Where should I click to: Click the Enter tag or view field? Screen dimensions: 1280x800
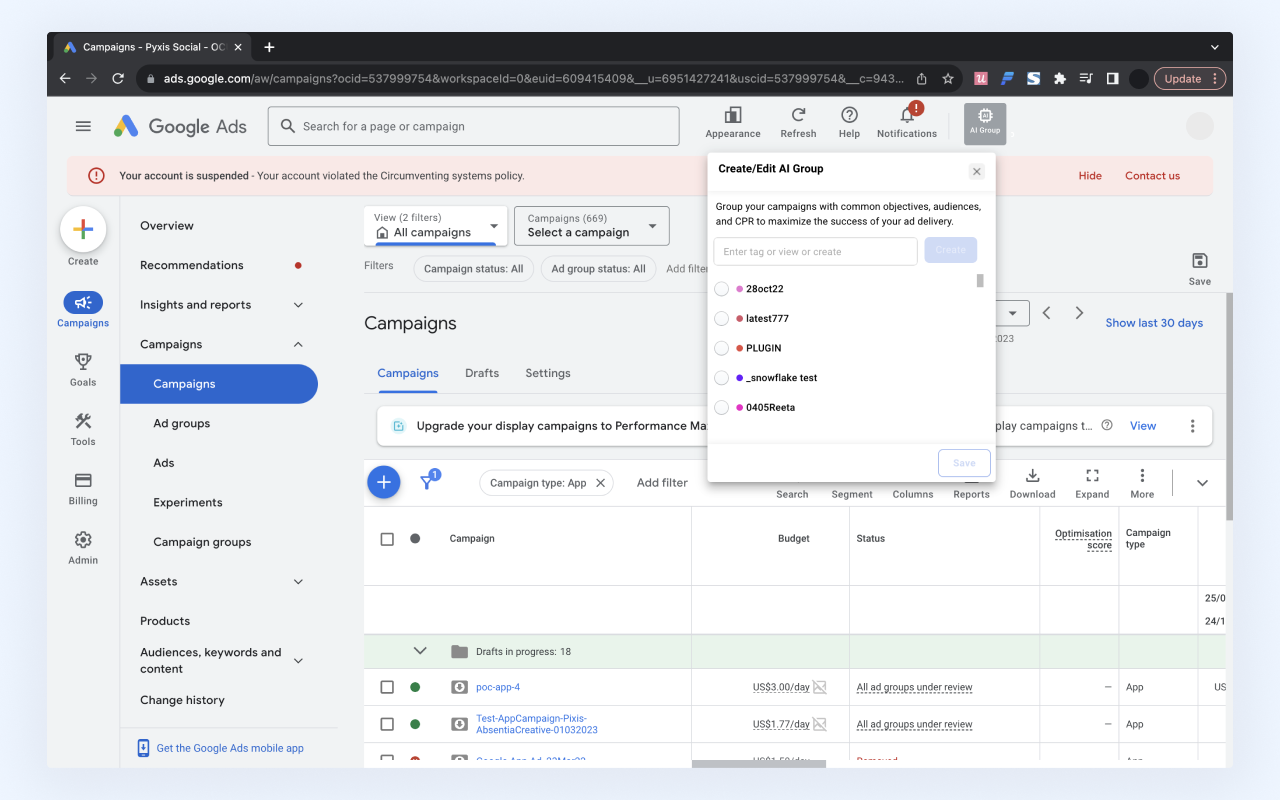815,251
